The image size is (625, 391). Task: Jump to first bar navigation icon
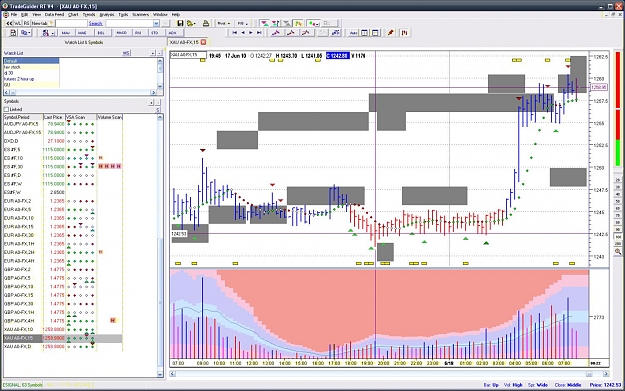click(x=235, y=33)
